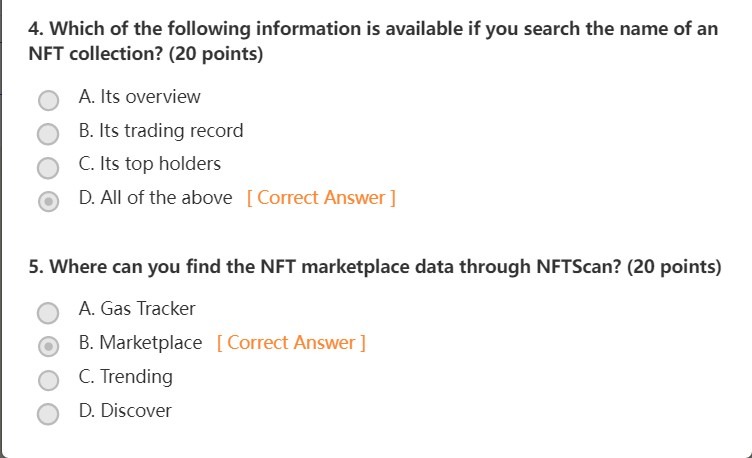
Task: Click the 'A. Its overview' option text
Action: point(139,97)
